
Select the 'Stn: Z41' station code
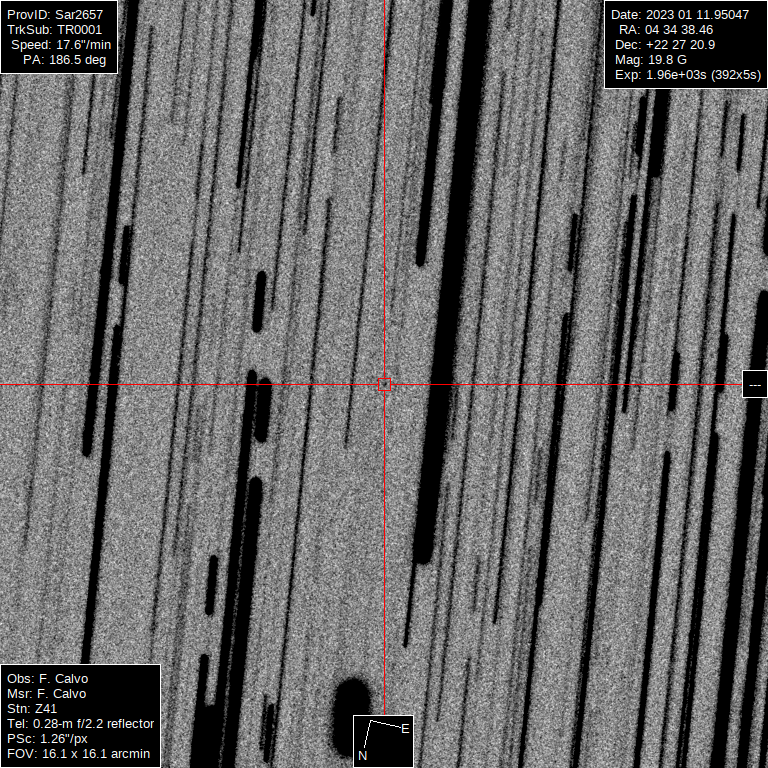[x=32, y=709]
